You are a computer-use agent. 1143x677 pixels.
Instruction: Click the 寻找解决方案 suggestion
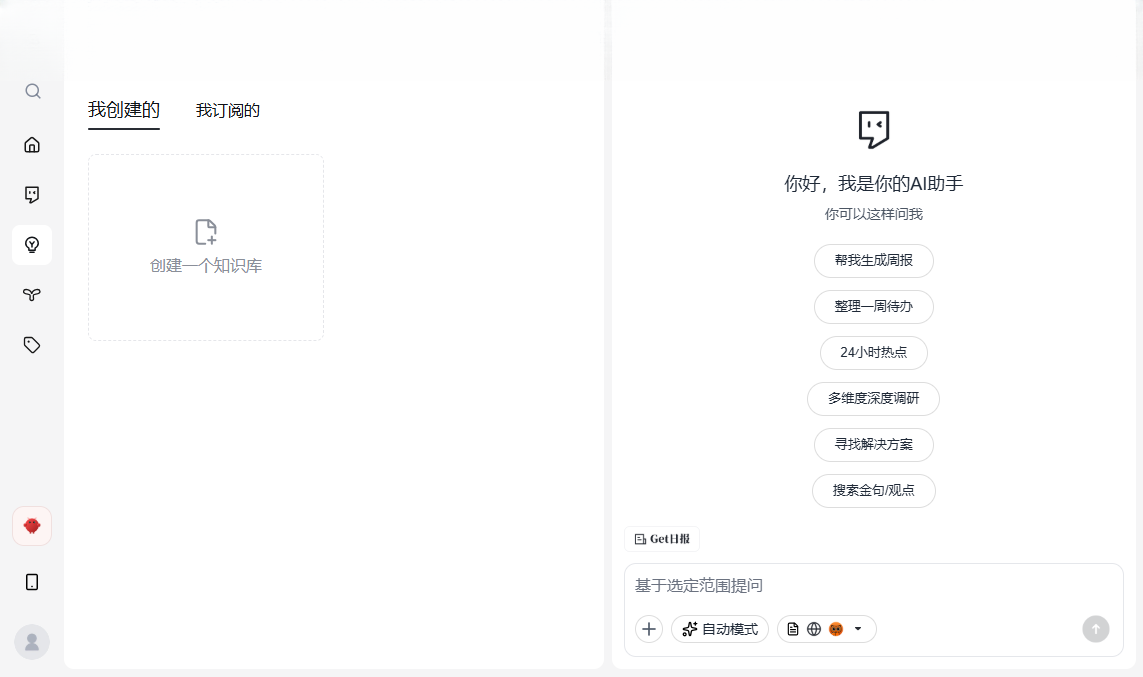point(873,445)
